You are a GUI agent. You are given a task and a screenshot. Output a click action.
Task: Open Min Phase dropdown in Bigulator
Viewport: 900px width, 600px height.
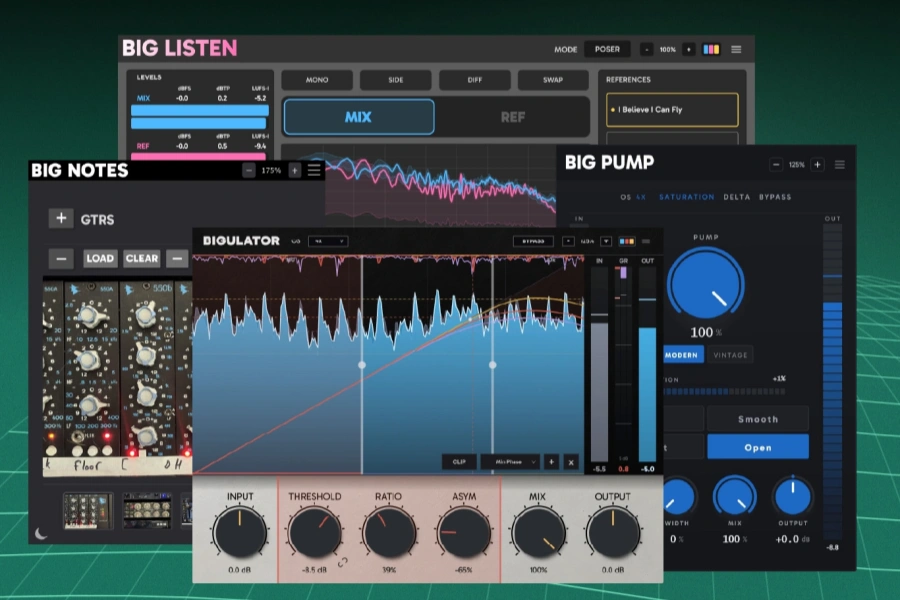[510, 462]
